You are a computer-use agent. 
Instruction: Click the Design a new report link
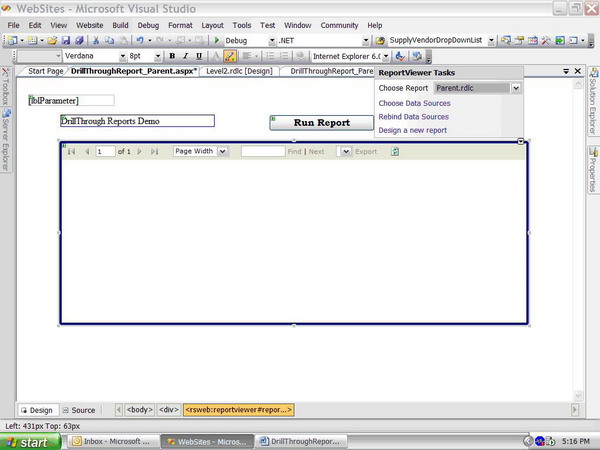tap(412, 130)
